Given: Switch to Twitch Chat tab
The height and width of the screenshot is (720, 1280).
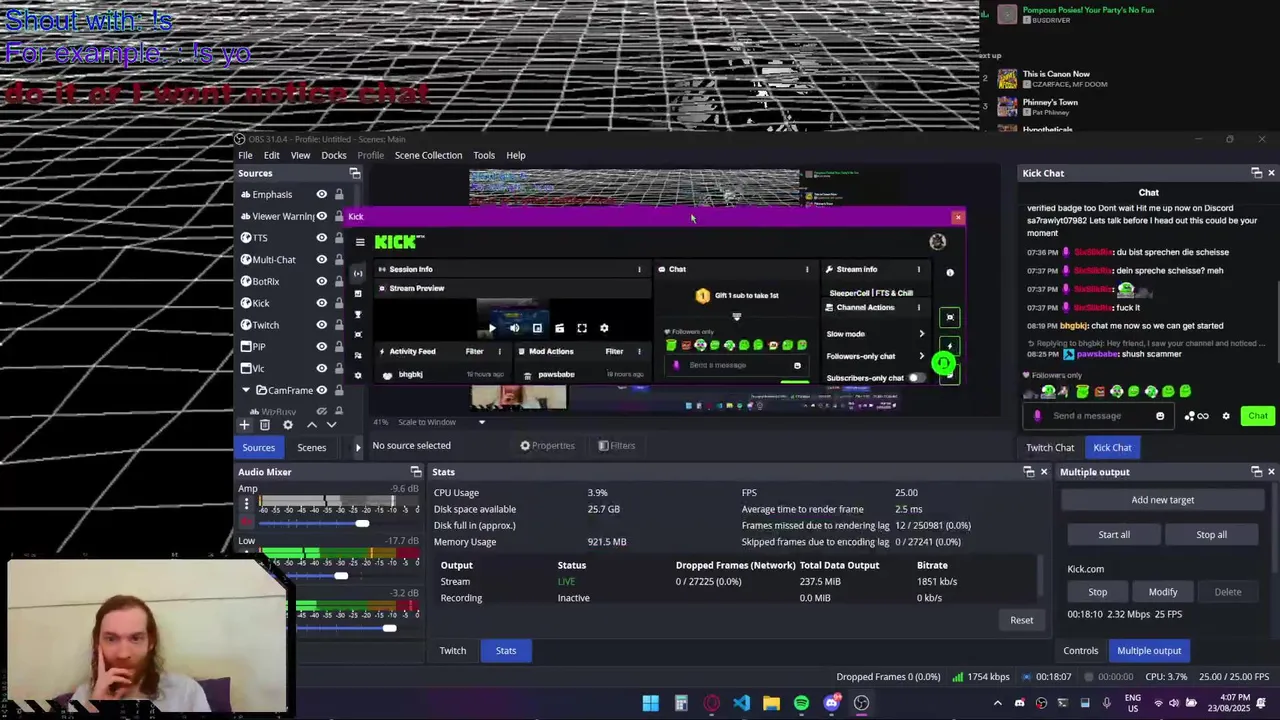Looking at the screenshot, I should 1050,448.
